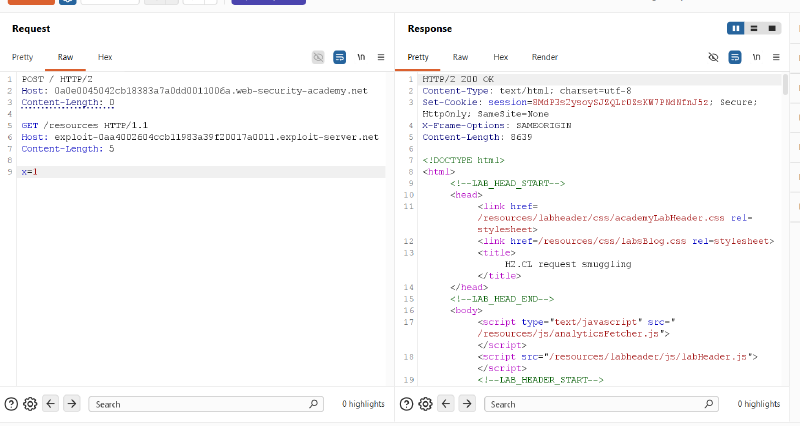Focus the Response search input field
Screen dimensions: 800x426
(x=602, y=404)
